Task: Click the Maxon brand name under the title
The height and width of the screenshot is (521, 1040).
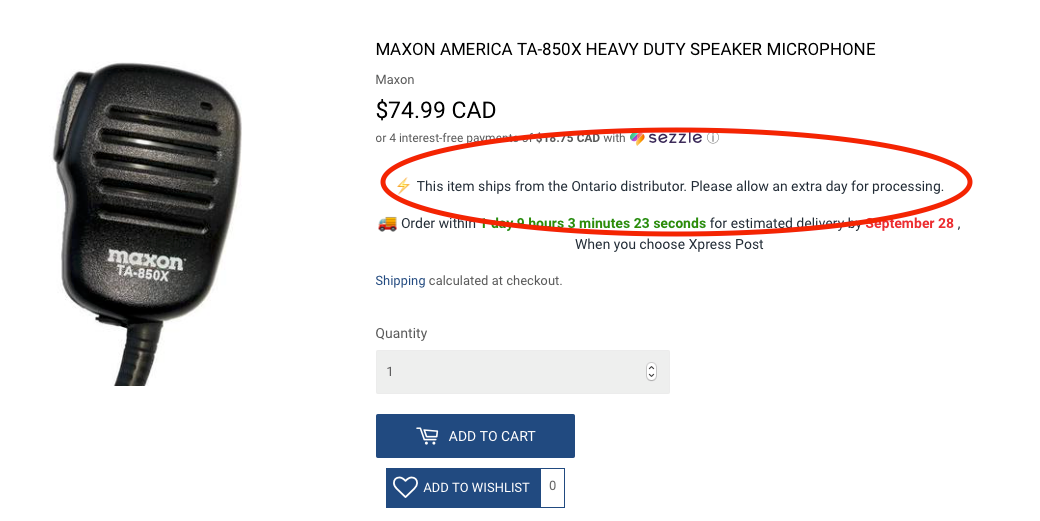Action: coord(394,80)
